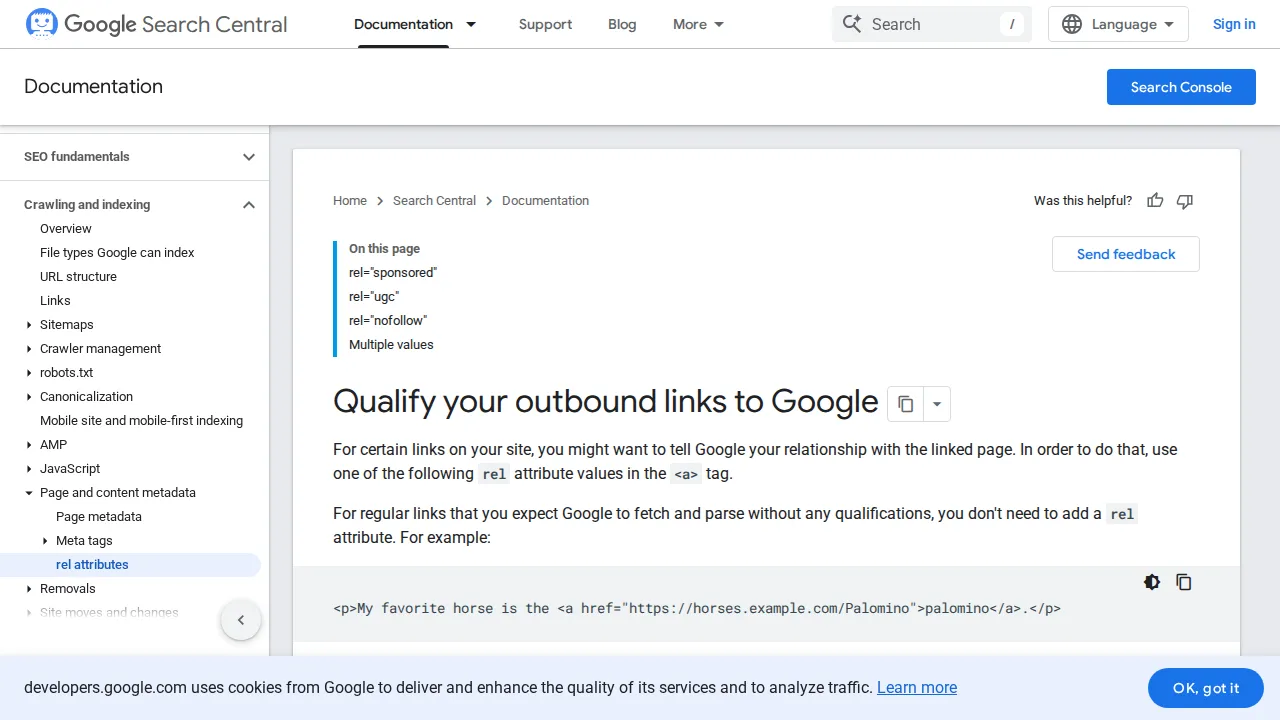Copy the page title via its copy icon
The image size is (1280, 720).
[x=905, y=403]
